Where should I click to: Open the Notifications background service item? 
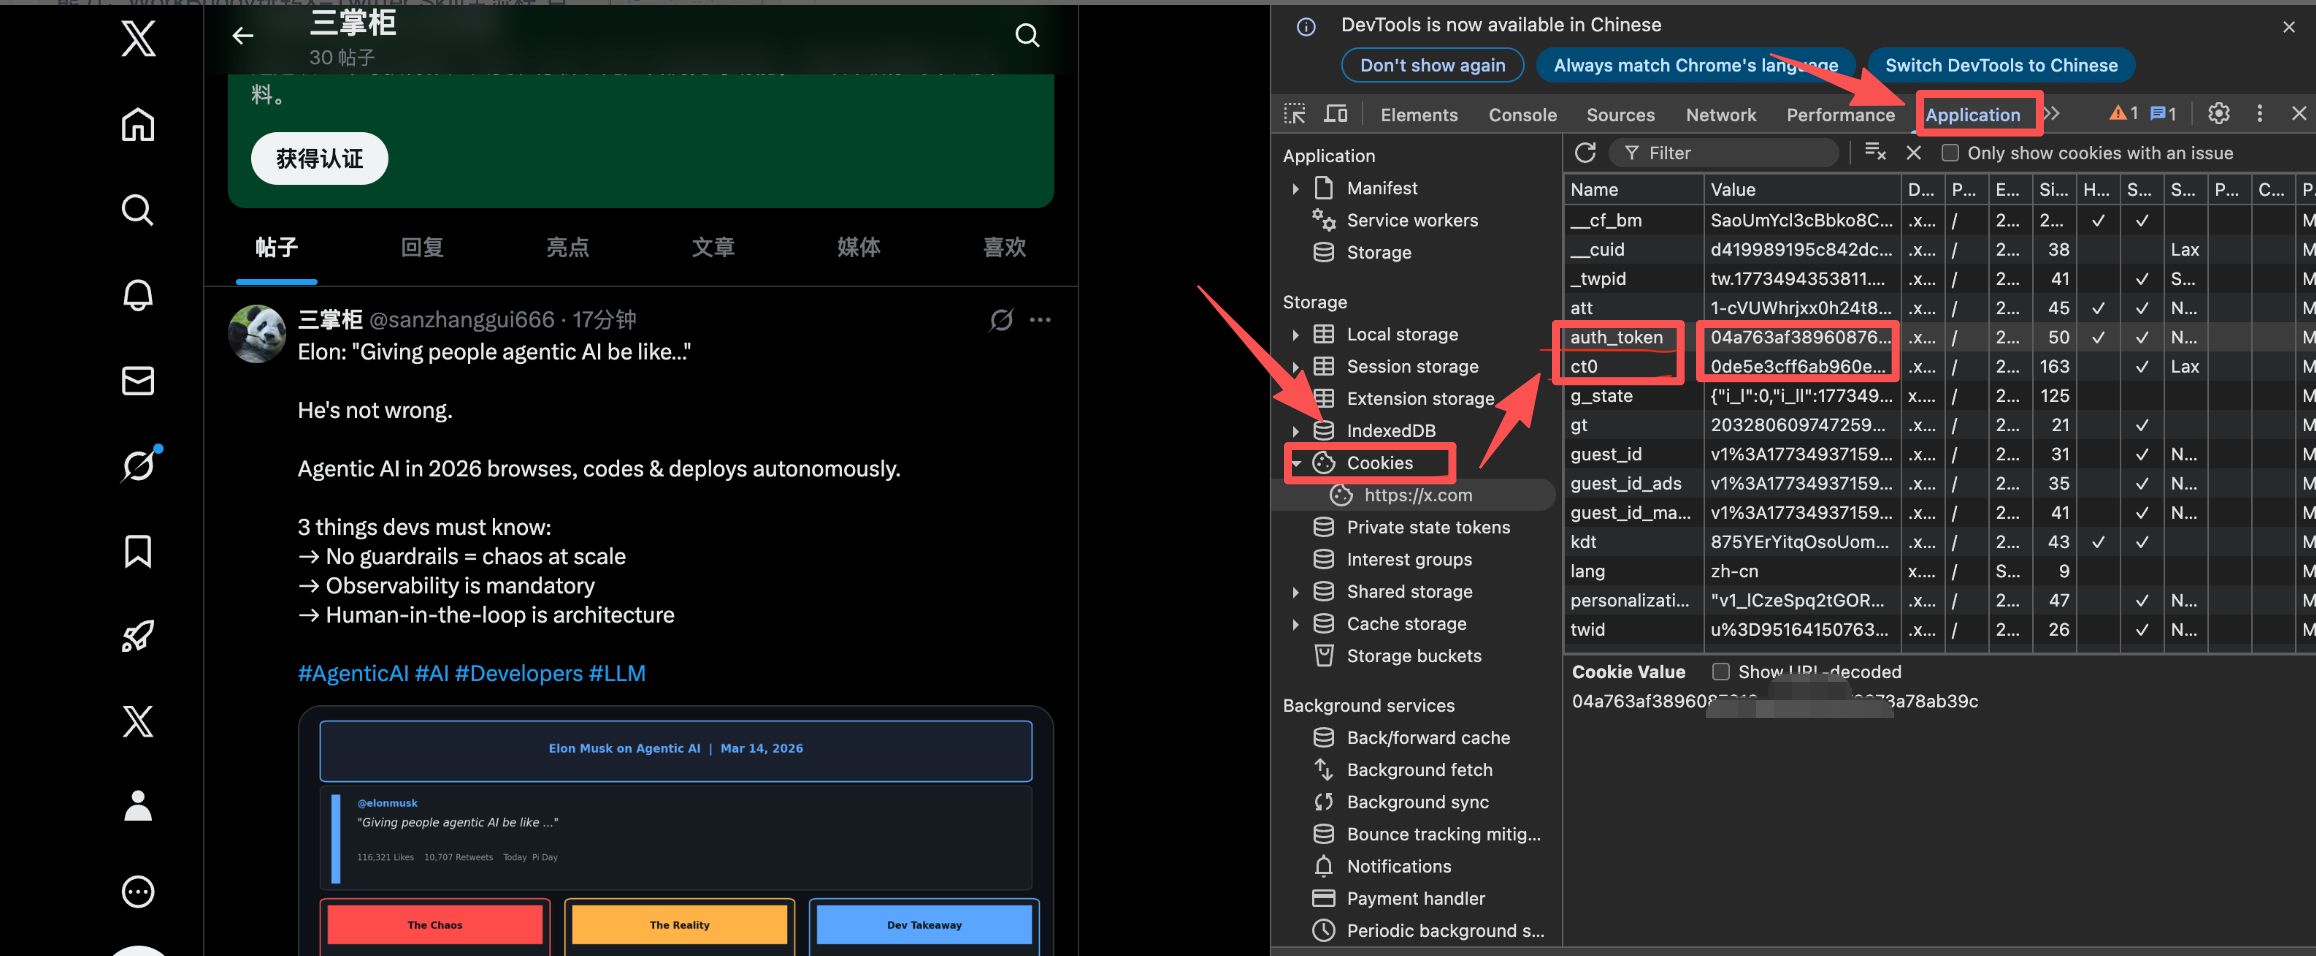point(1399,867)
